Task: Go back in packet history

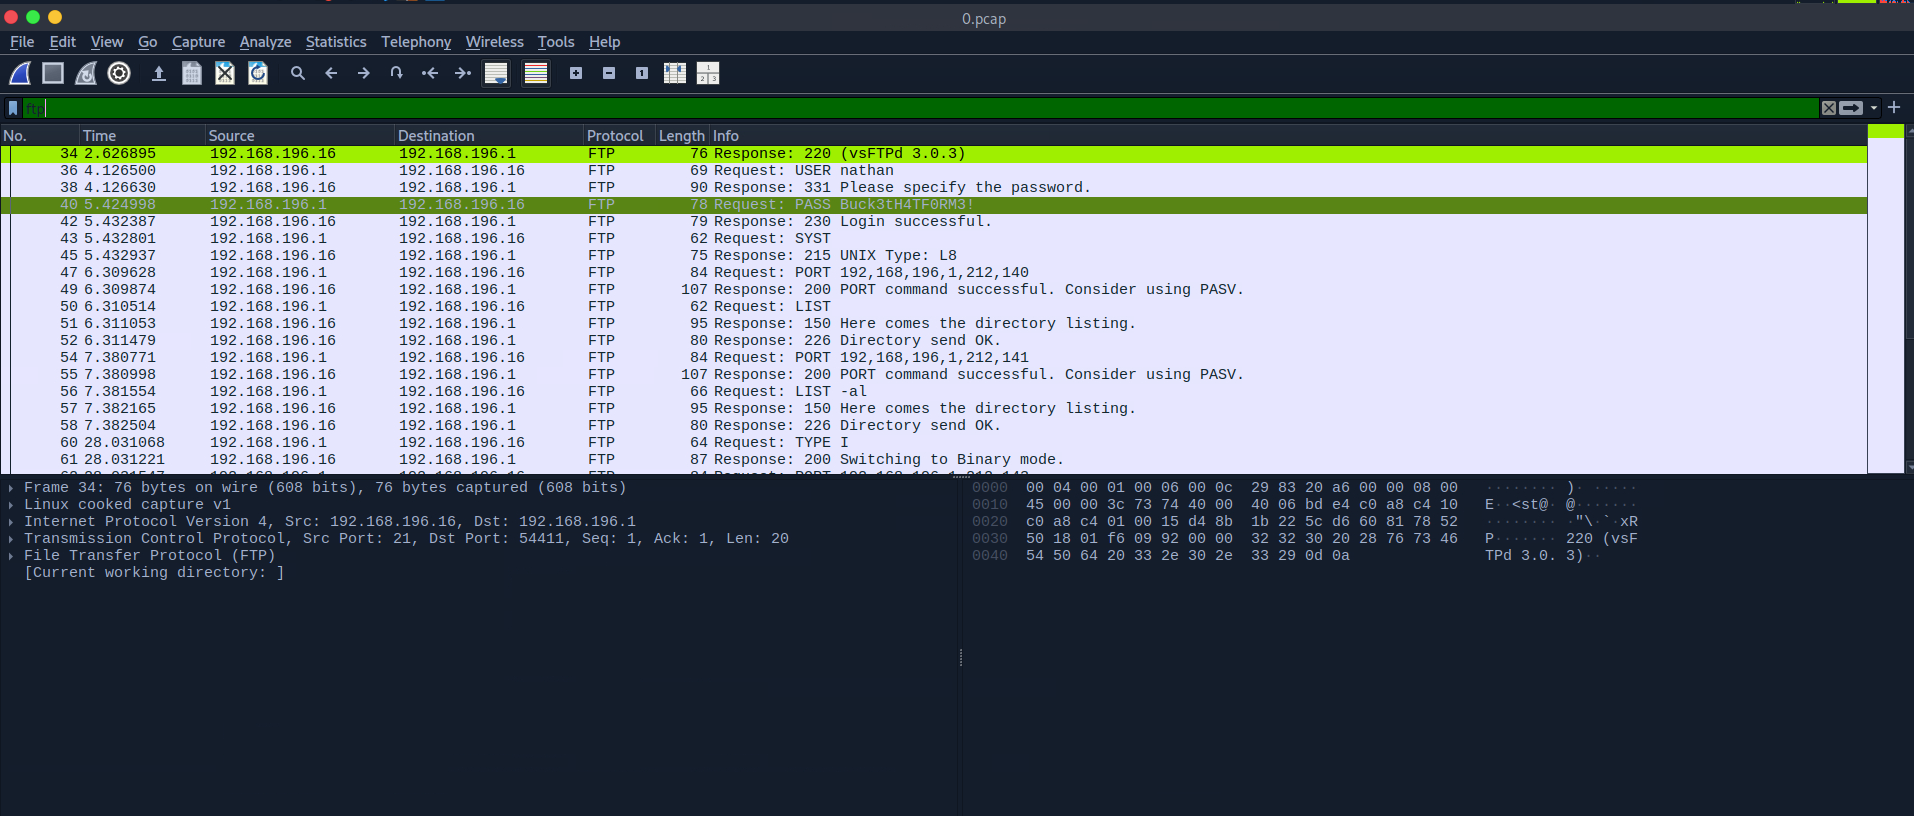Action: coord(331,73)
